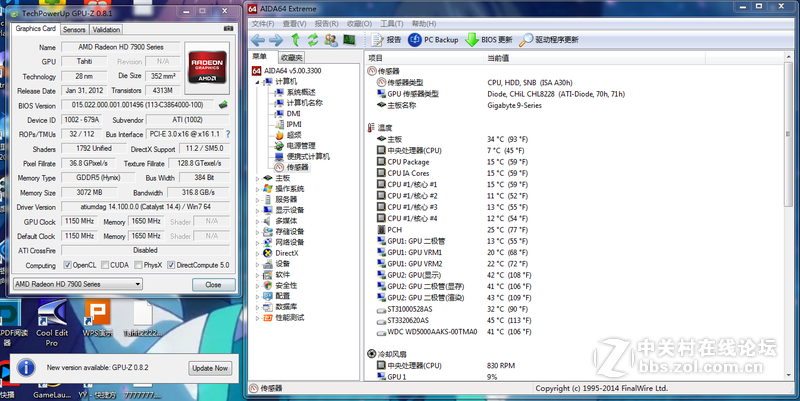Open WPS演示 desktop shortcut
The width and height of the screenshot is (800, 401).
click(x=97, y=318)
